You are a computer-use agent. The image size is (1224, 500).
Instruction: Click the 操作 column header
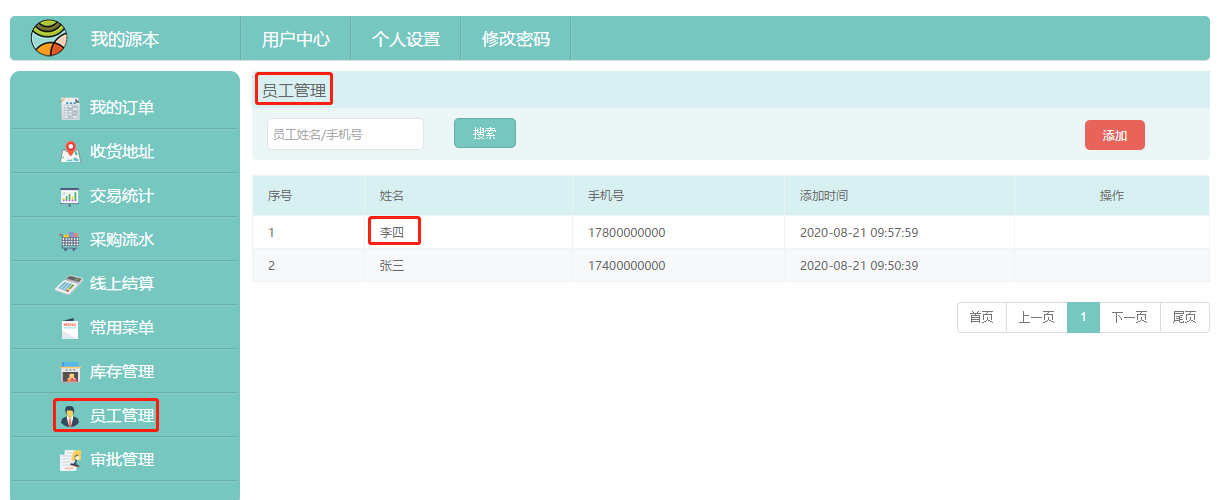[x=1112, y=196]
